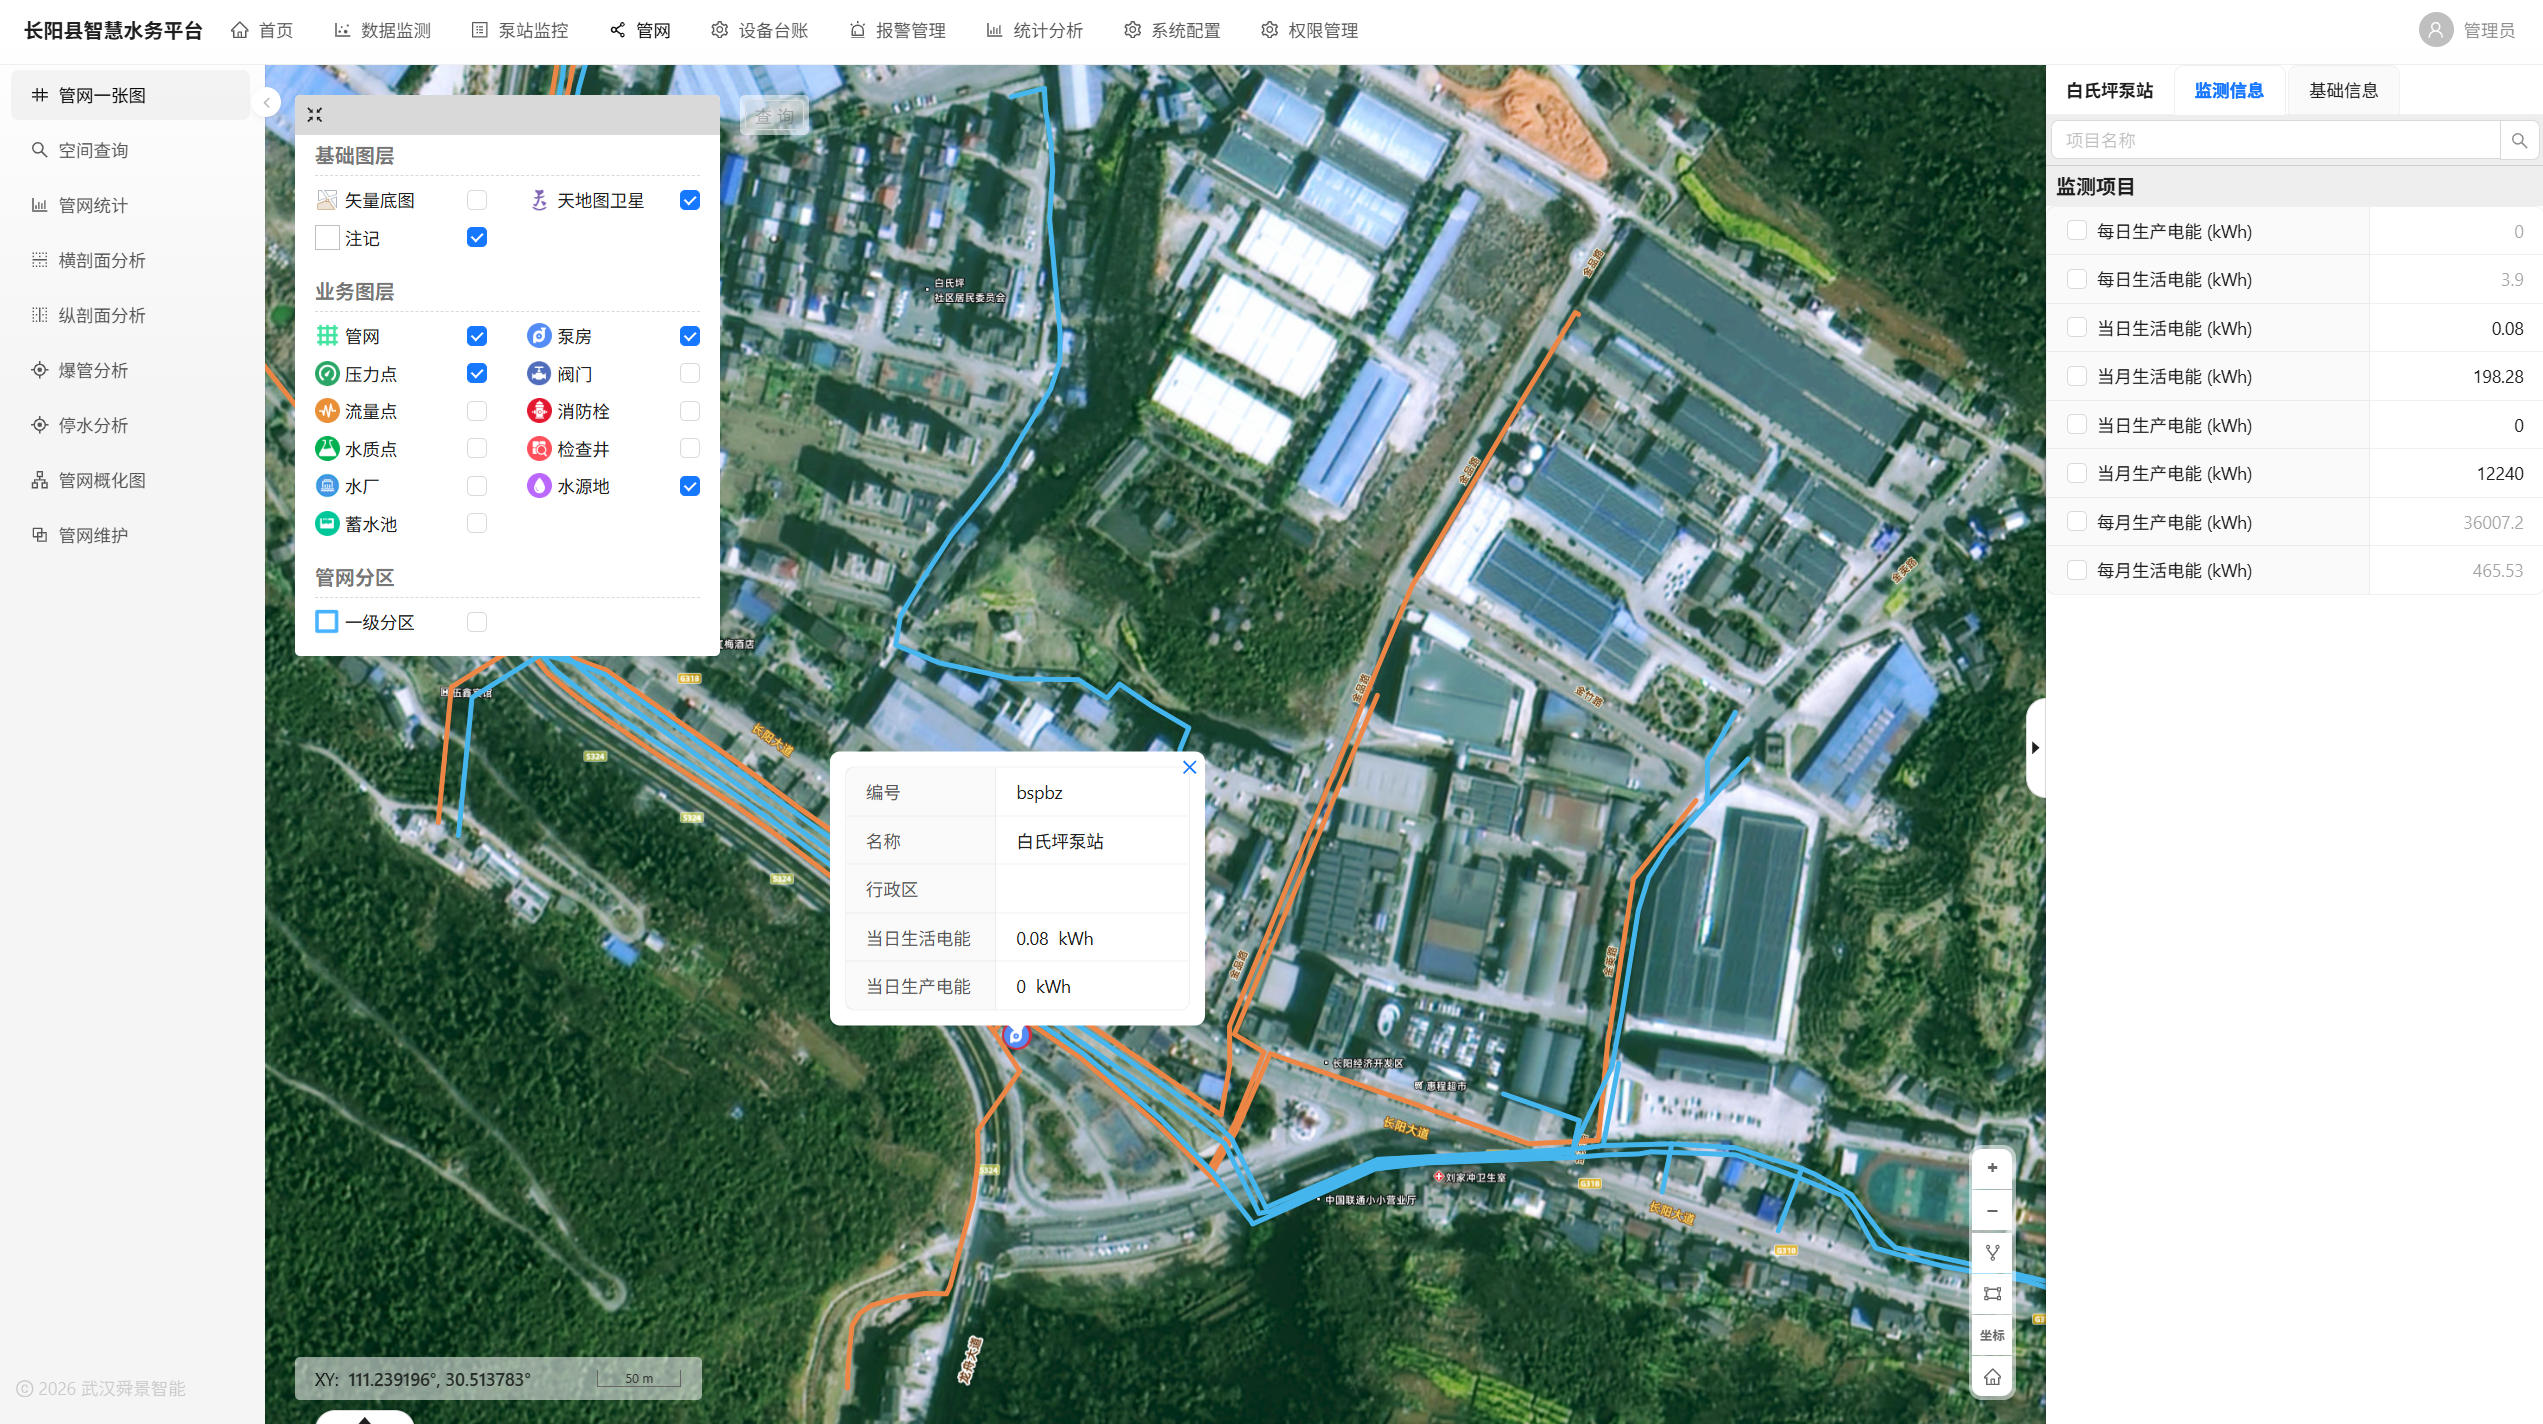Switch to the 基础信息 tab
This screenshot has height=1424, width=2543.
[2343, 91]
